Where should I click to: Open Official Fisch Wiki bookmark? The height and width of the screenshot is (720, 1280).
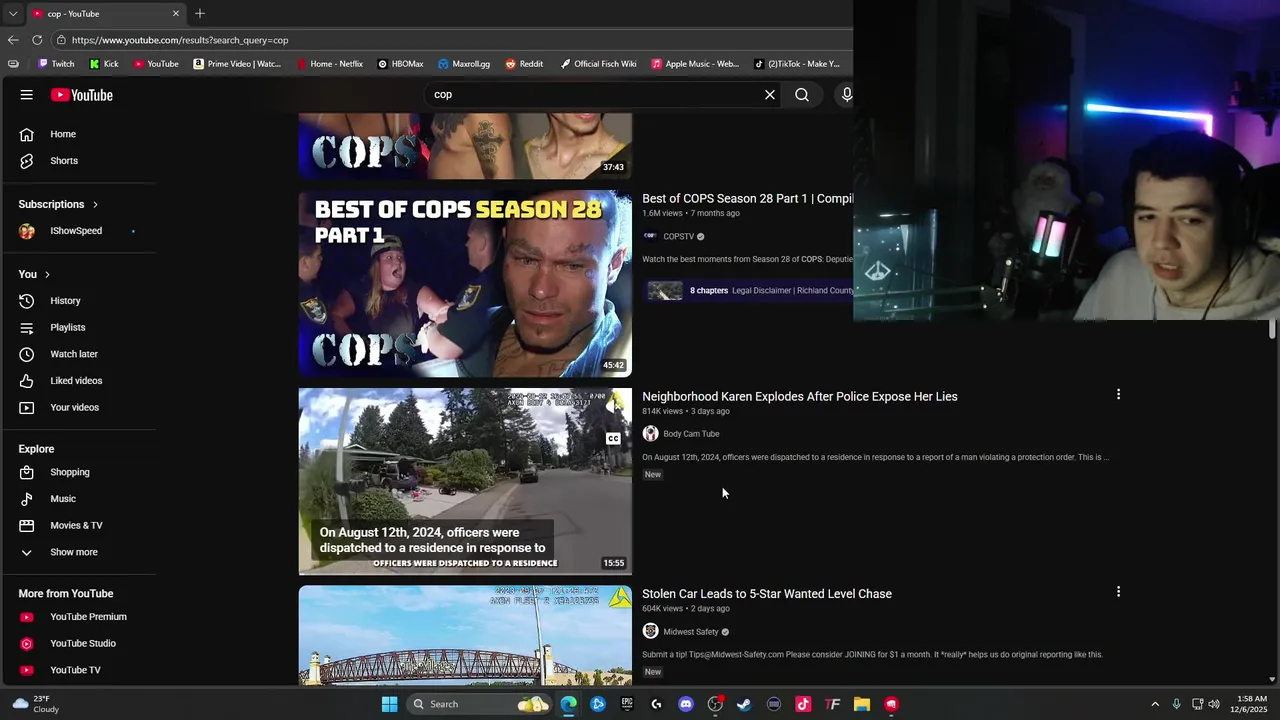598,64
